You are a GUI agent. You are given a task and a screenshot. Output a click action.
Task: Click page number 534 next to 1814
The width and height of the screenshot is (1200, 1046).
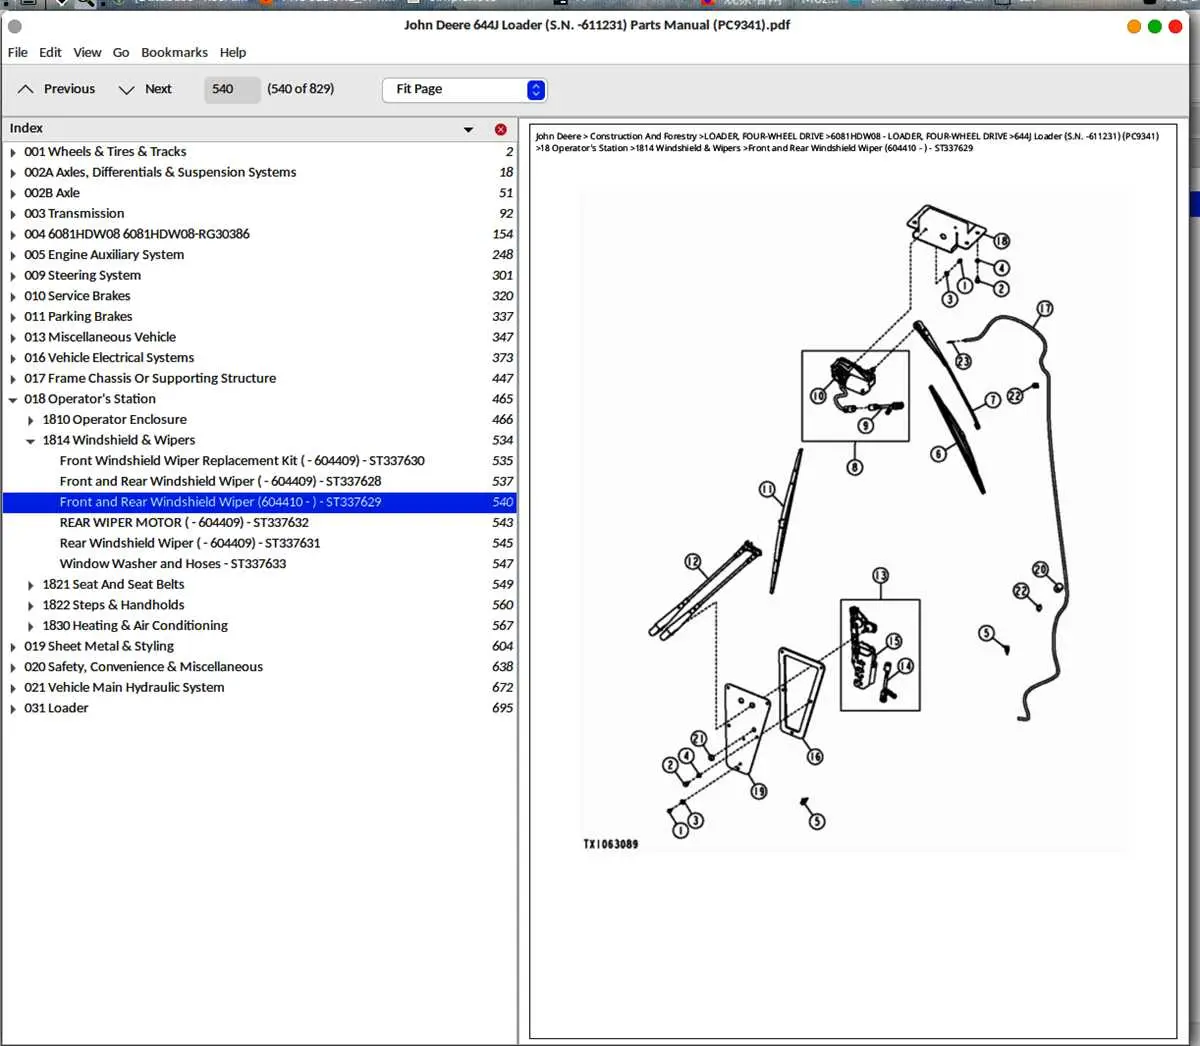point(502,440)
